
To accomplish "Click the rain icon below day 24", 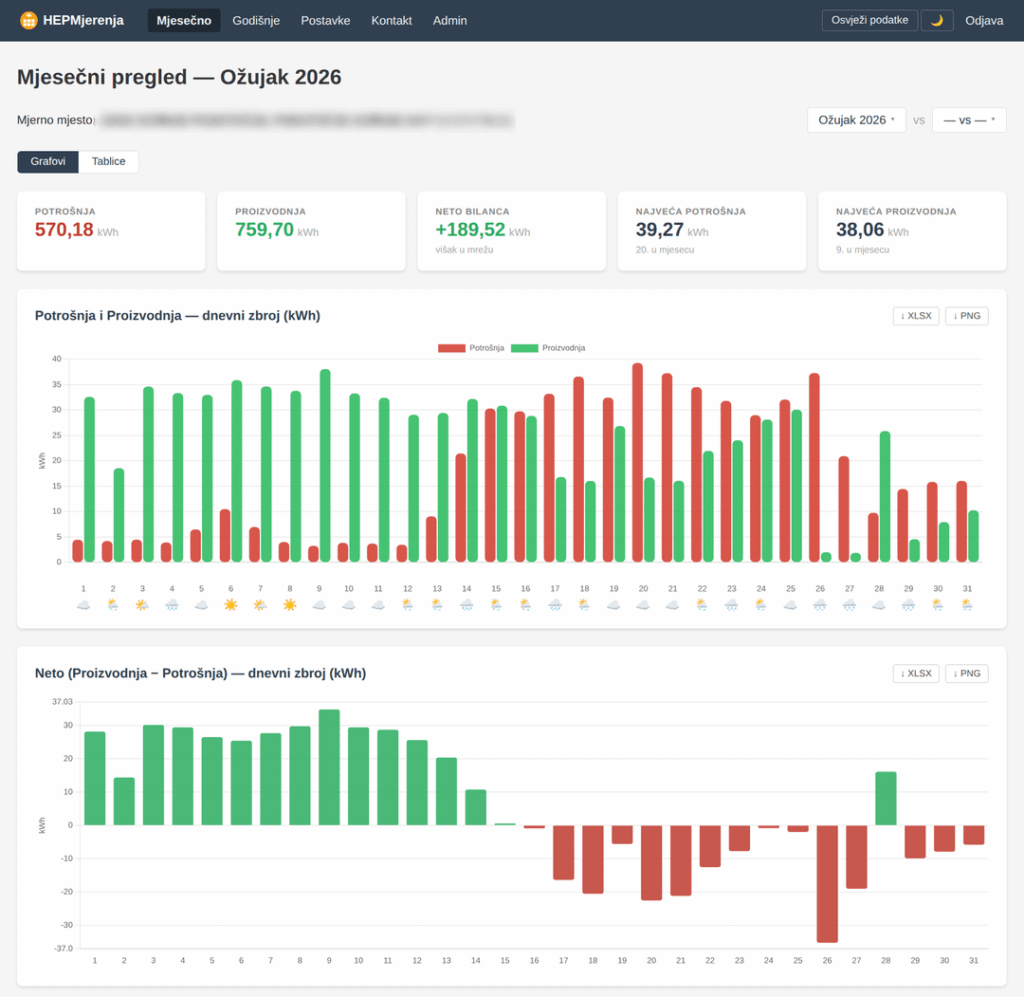I will [760, 604].
